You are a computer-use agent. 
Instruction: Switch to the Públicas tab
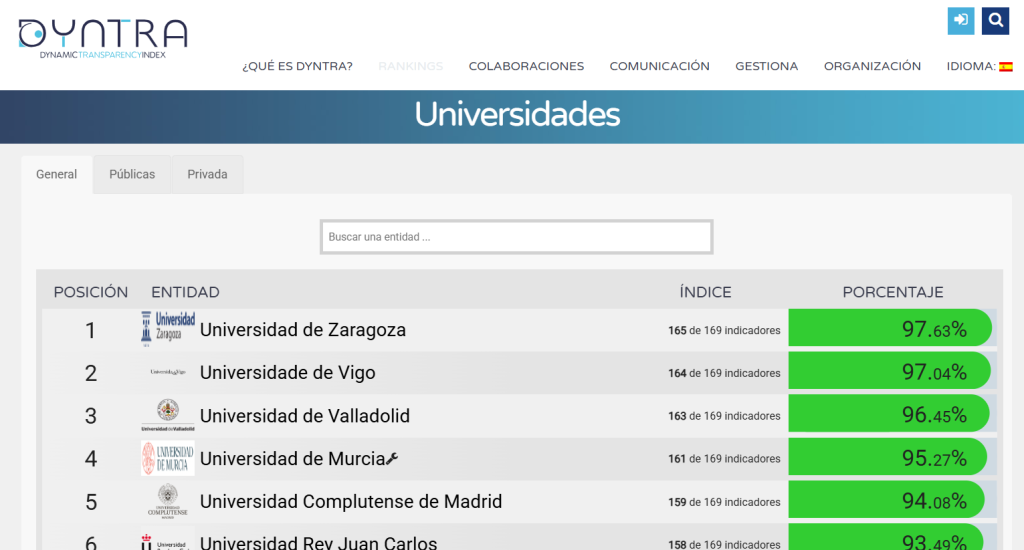[132, 174]
